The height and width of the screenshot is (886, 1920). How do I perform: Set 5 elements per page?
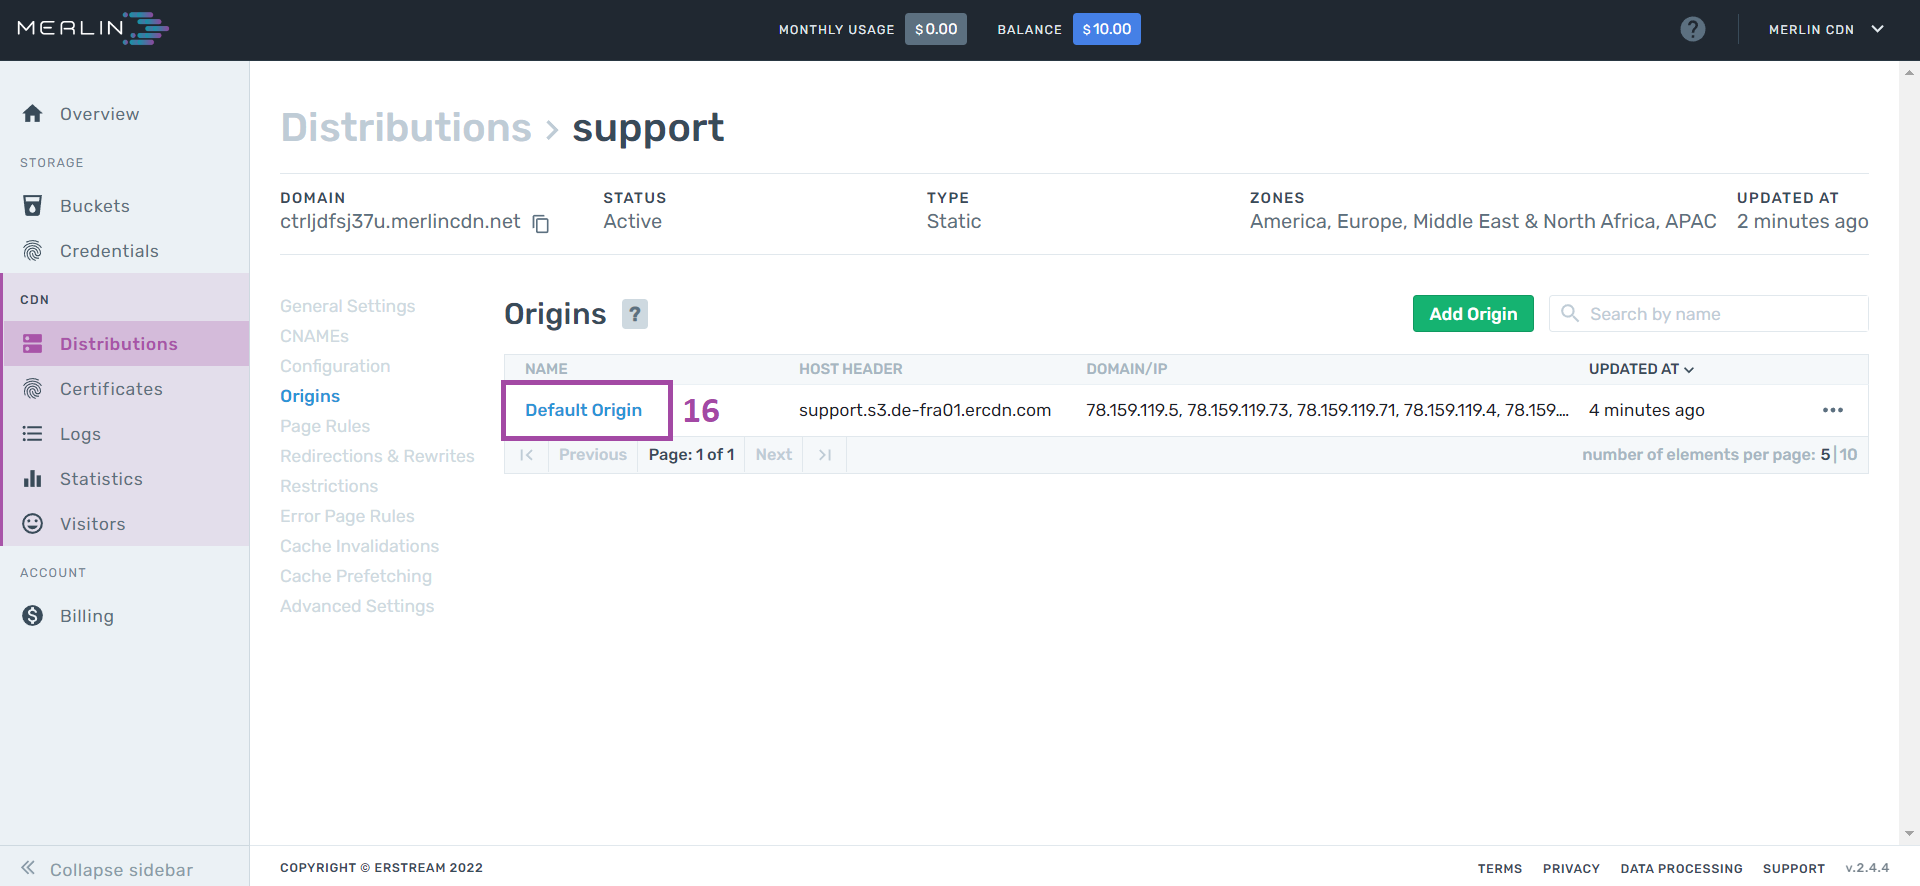[1825, 455]
